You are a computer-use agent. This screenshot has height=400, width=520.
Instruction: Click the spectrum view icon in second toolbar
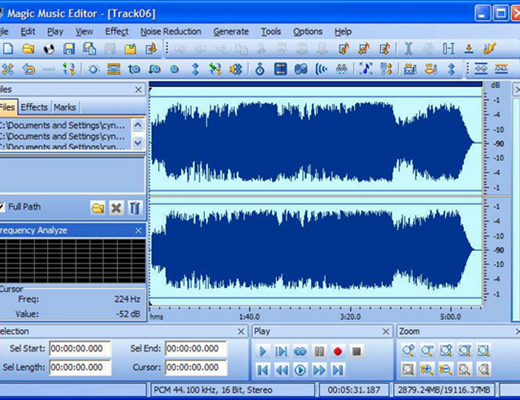pos(280,69)
